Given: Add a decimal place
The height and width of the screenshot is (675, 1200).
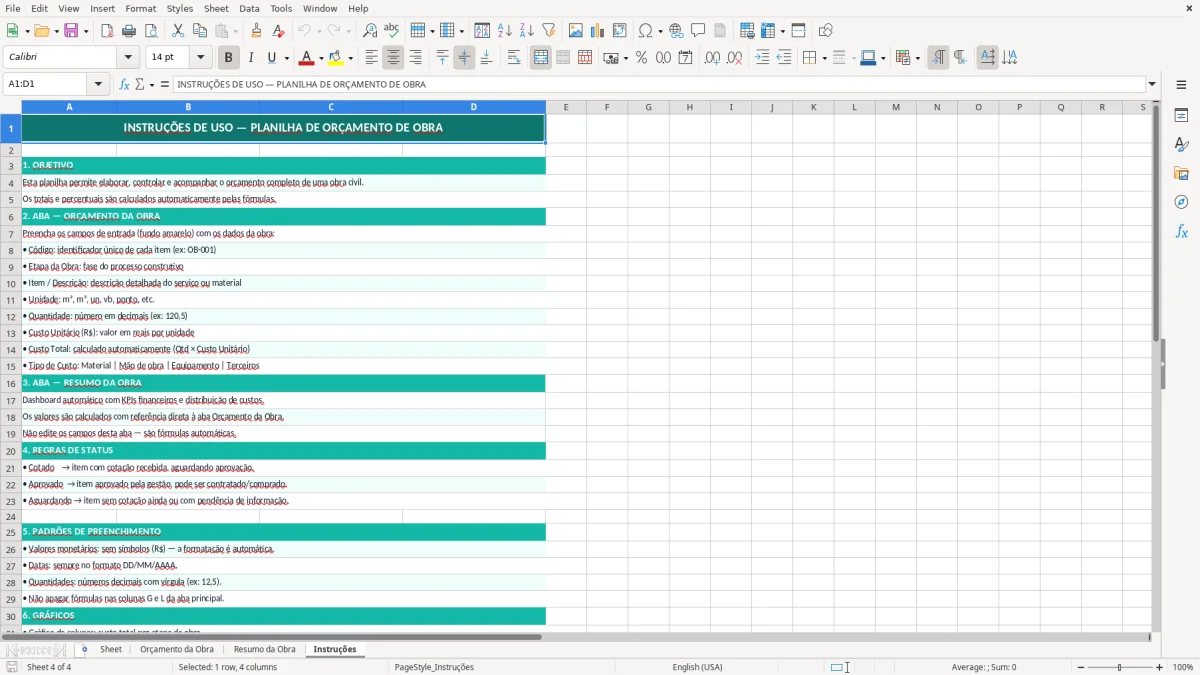Looking at the screenshot, I should 712,58.
